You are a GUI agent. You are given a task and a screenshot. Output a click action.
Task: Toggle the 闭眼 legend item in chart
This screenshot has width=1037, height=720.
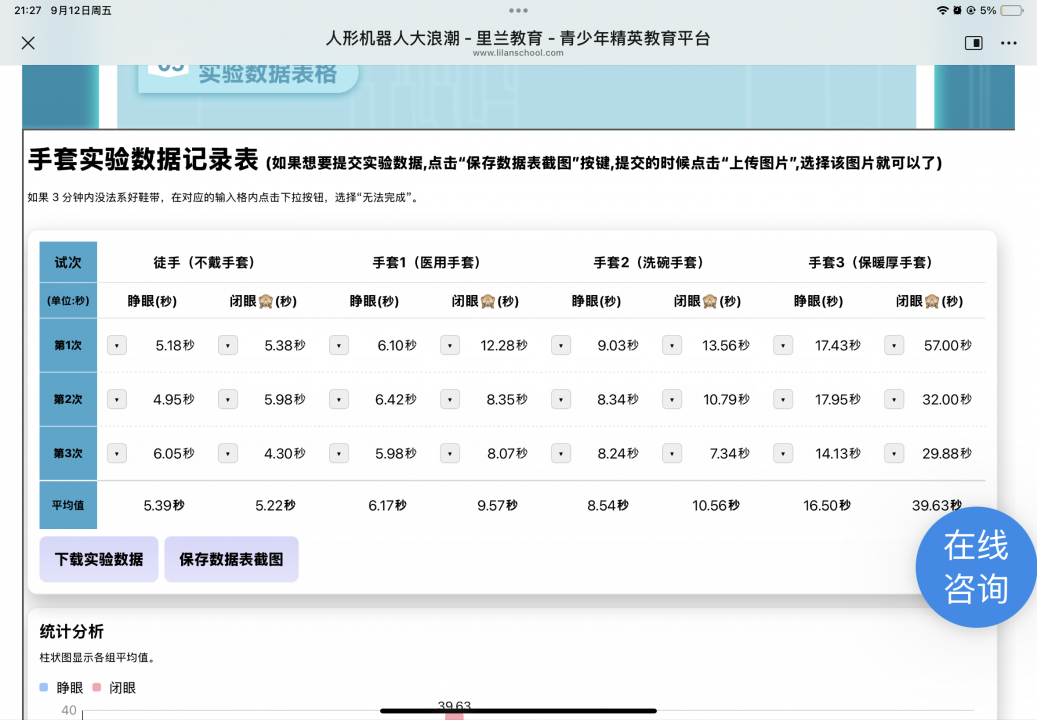click(114, 688)
